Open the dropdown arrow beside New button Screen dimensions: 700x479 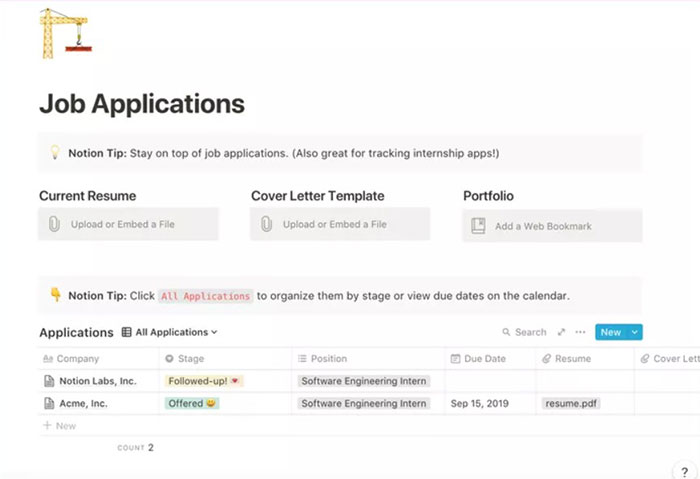coord(635,332)
